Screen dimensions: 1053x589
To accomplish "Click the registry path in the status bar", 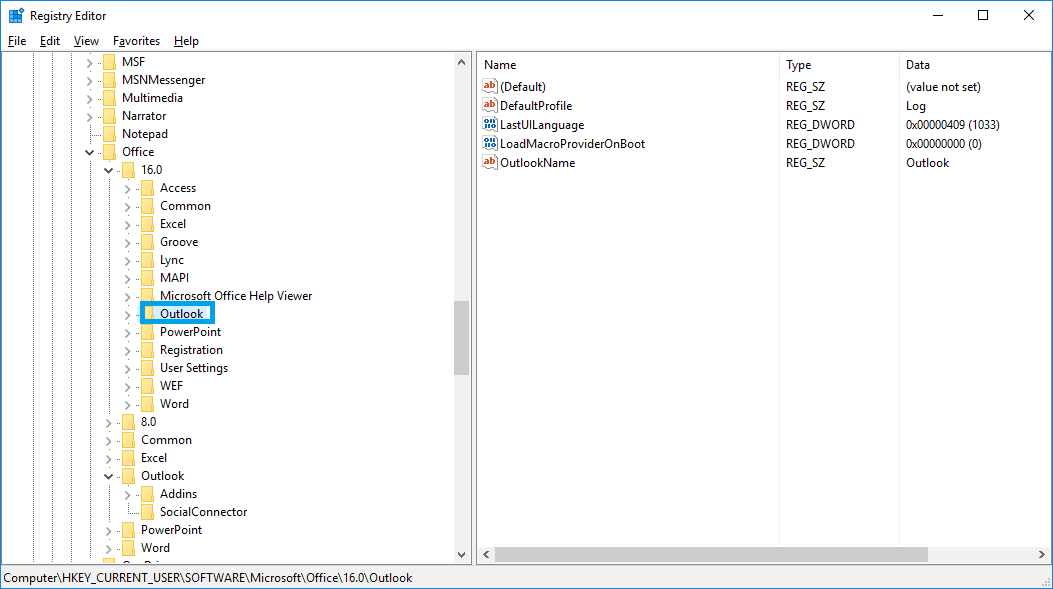I will tap(208, 578).
